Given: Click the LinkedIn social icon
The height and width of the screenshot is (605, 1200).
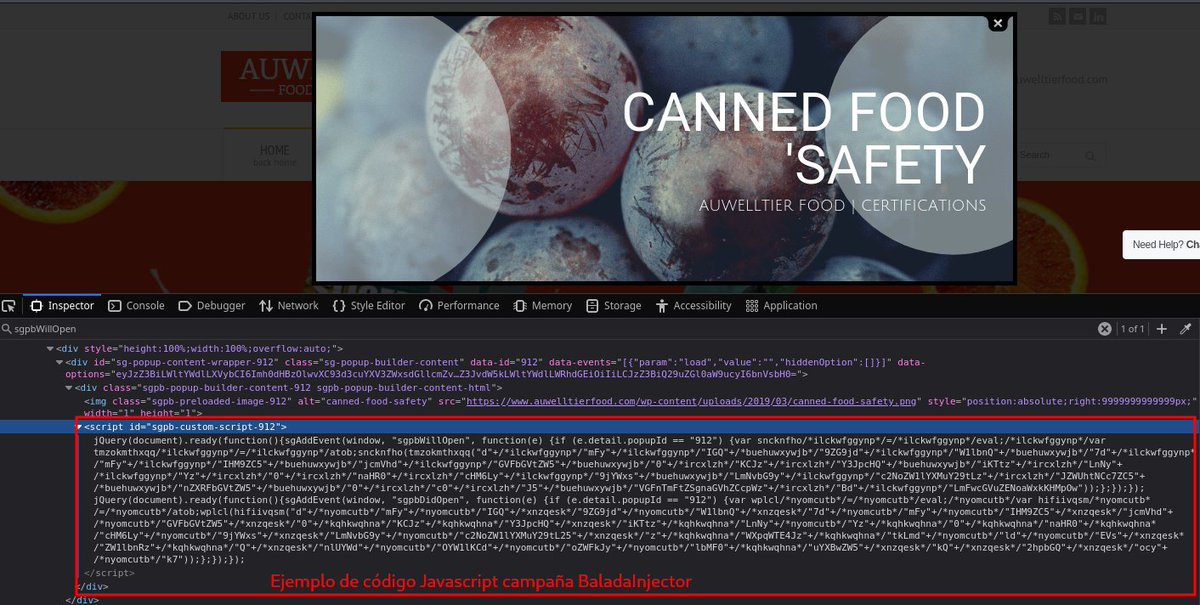Looking at the screenshot, I should pos(1098,16).
